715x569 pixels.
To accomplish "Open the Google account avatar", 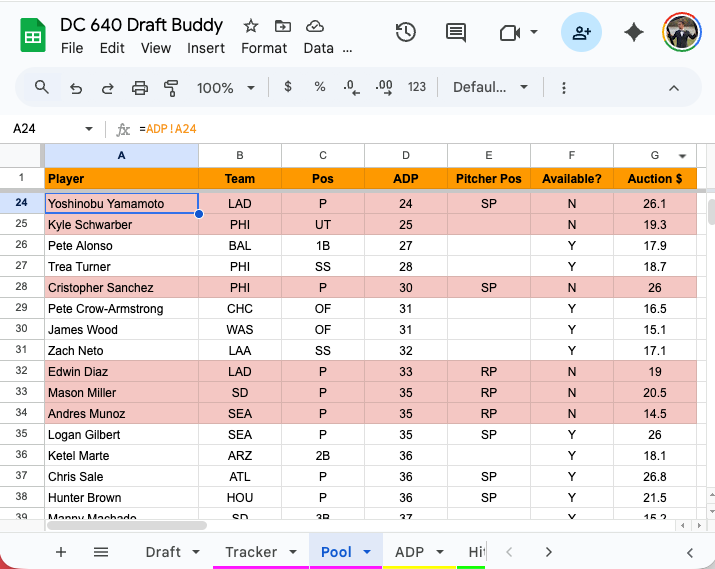I will 682,32.
